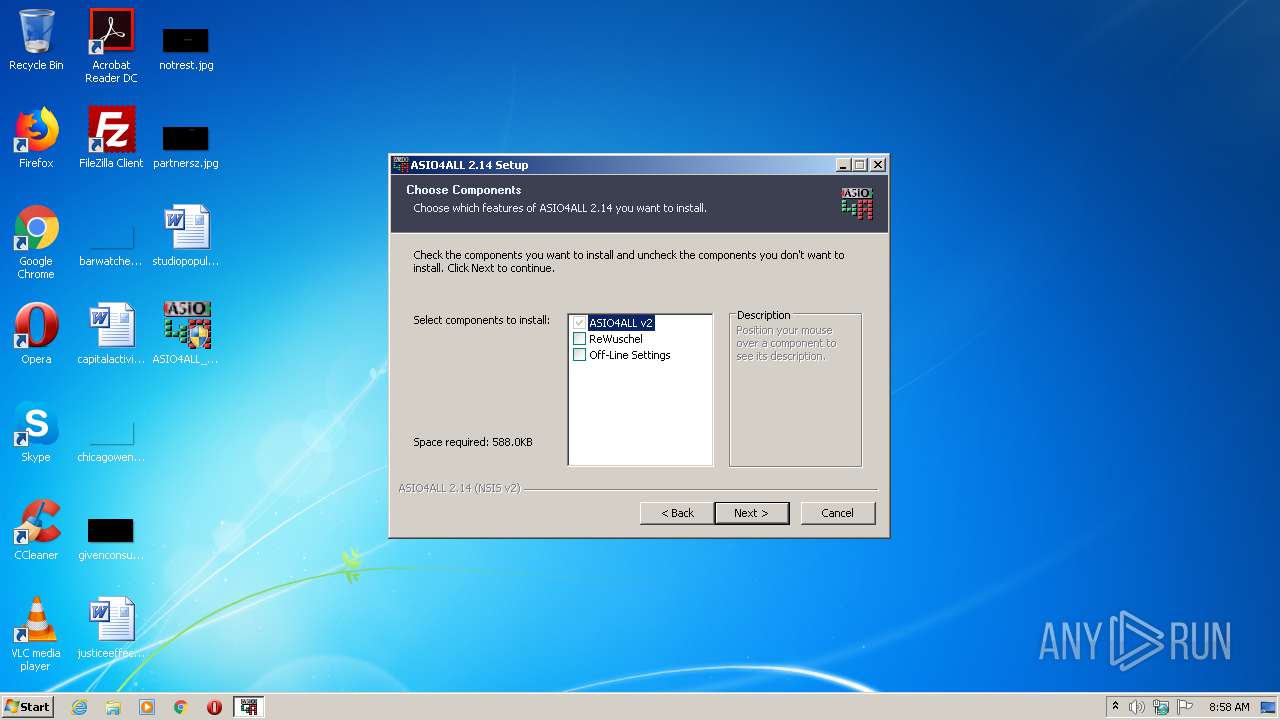The height and width of the screenshot is (720, 1280).
Task: Check the ReWuschel component checkbox
Action: pyautogui.click(x=579, y=339)
